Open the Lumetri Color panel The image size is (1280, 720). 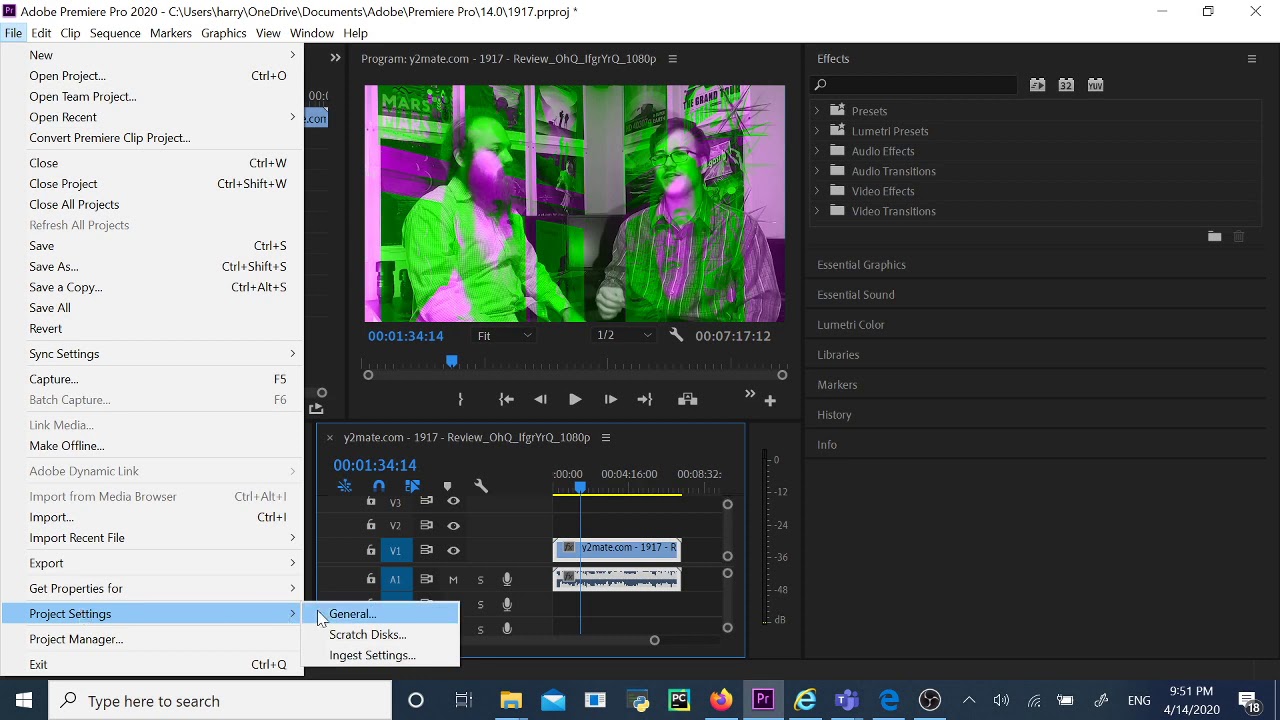coord(850,325)
